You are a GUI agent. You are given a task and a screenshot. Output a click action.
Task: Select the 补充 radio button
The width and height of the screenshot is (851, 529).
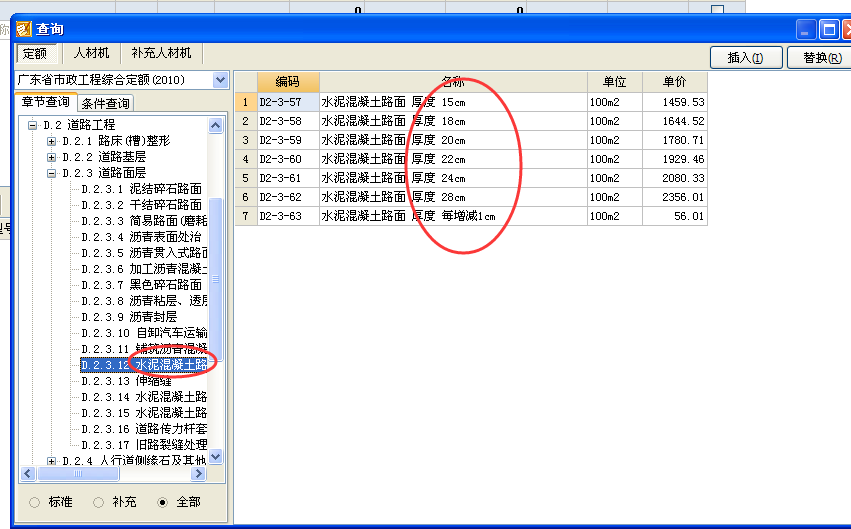click(98, 502)
